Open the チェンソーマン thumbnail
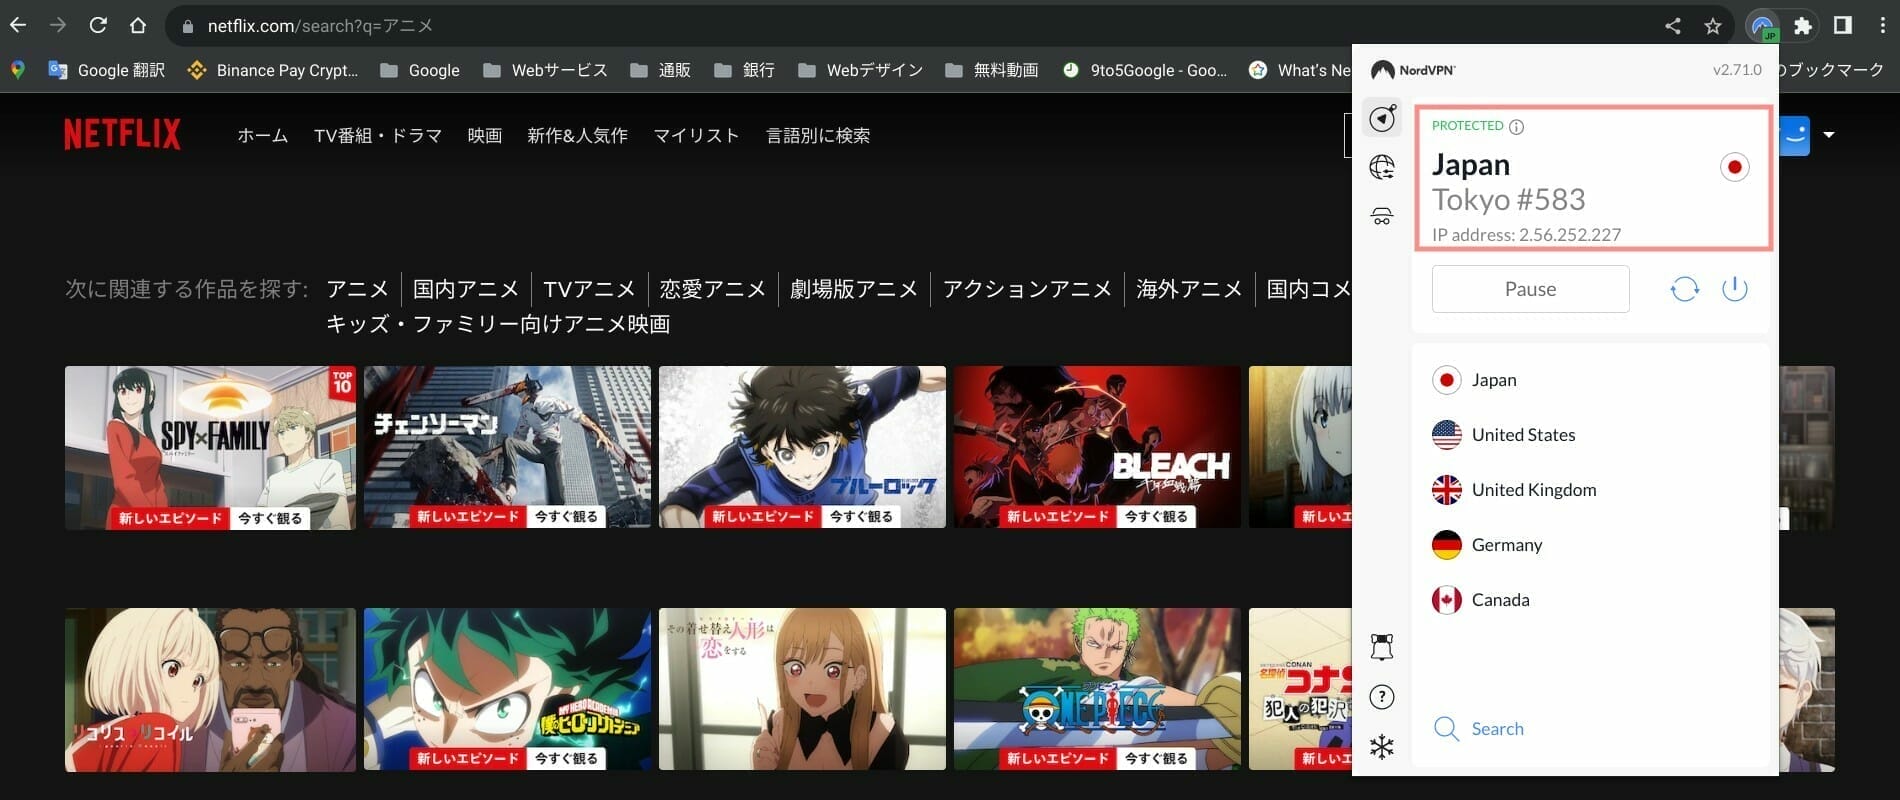The height and width of the screenshot is (800, 1900). tap(507, 447)
